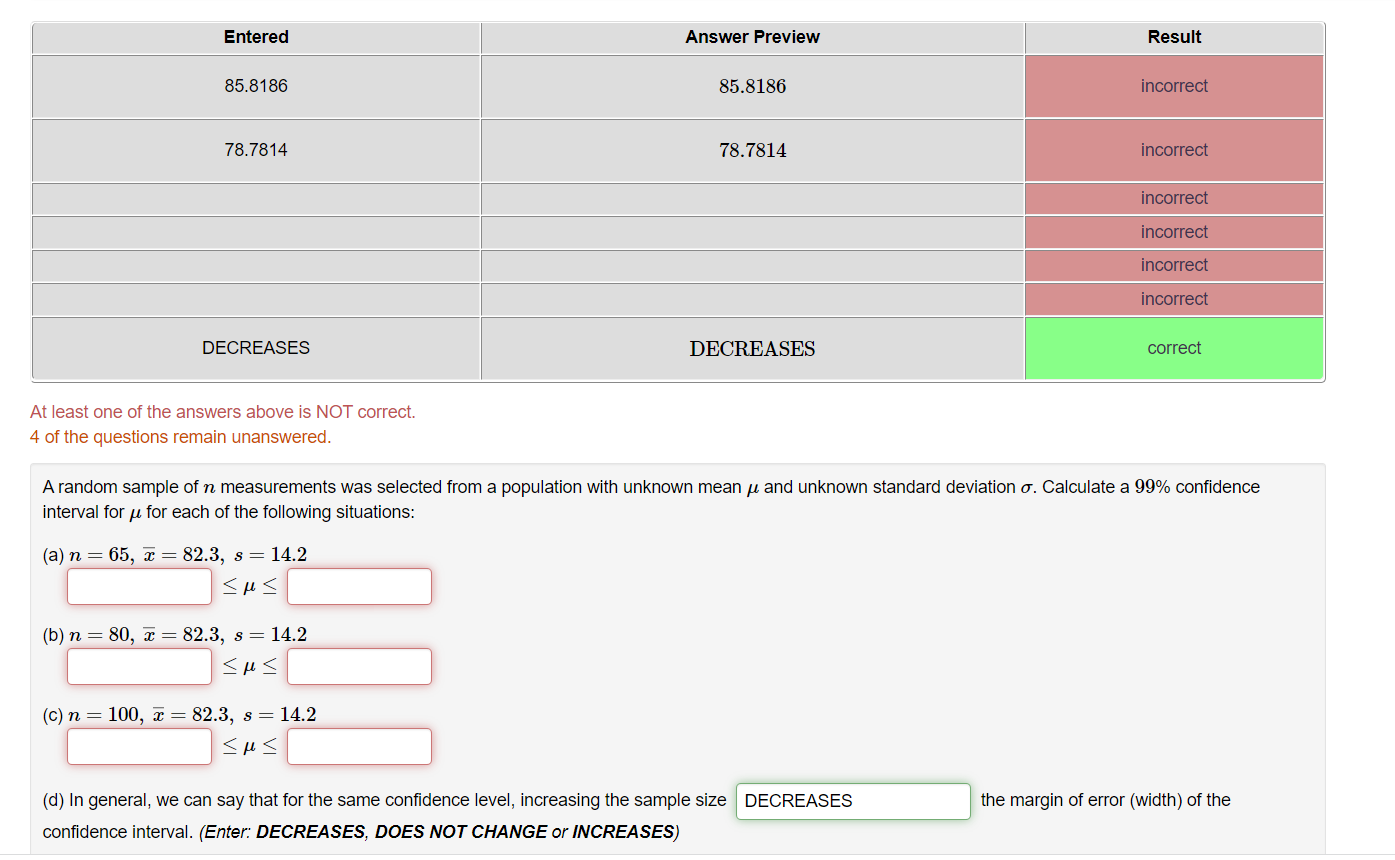Click the entered value 85.8186 cell

[256, 86]
